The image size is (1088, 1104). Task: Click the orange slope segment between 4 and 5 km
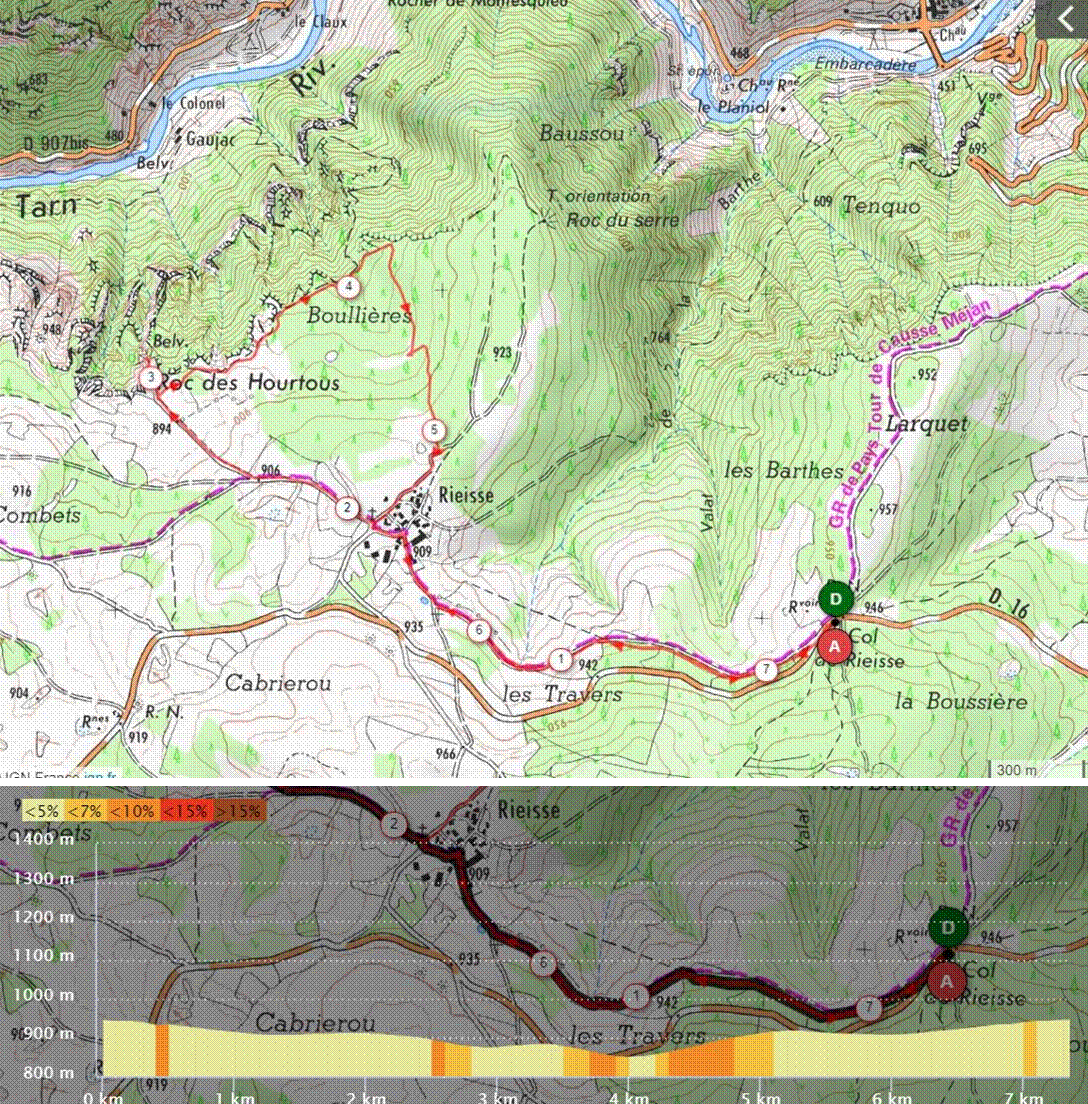[x=701, y=1058]
